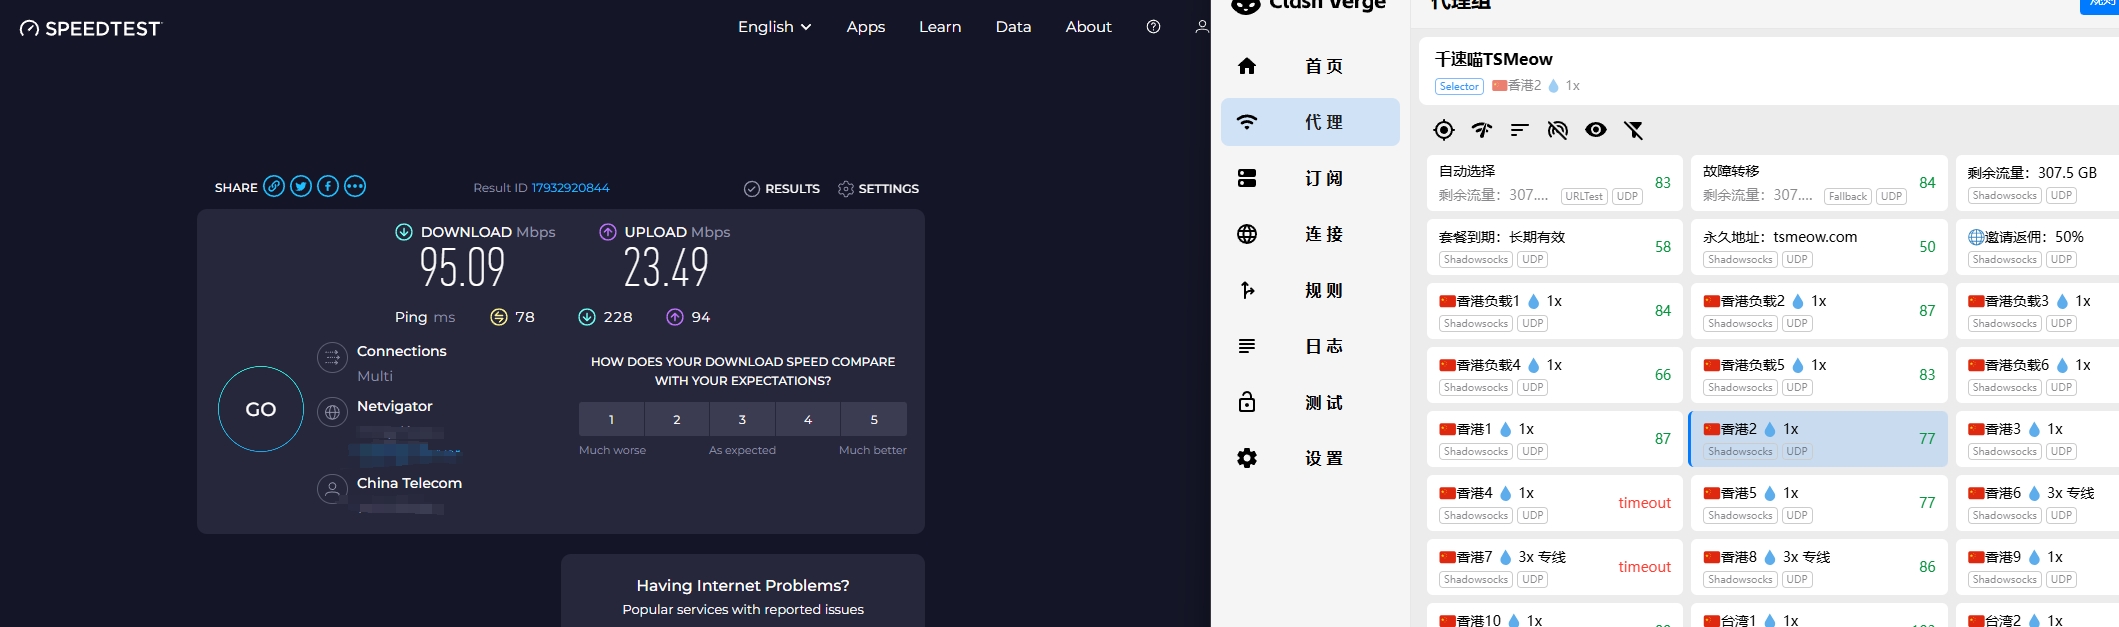The image size is (2119, 627).
Task: Click the home icon in Clash Verge sidebar
Action: (1247, 66)
